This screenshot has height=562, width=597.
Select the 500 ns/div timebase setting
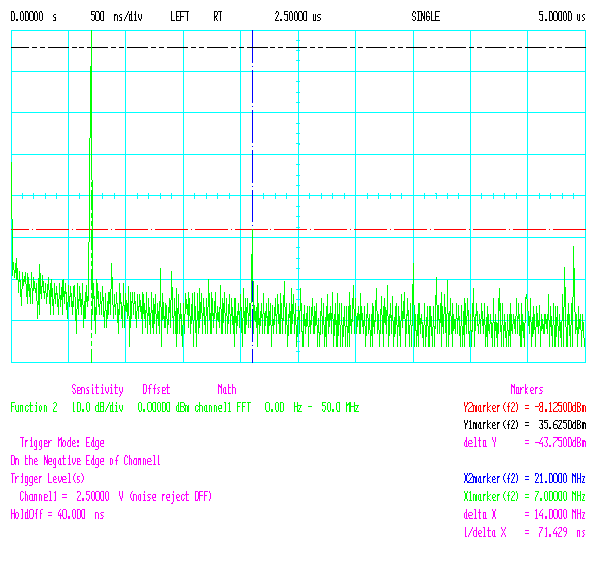[117, 17]
